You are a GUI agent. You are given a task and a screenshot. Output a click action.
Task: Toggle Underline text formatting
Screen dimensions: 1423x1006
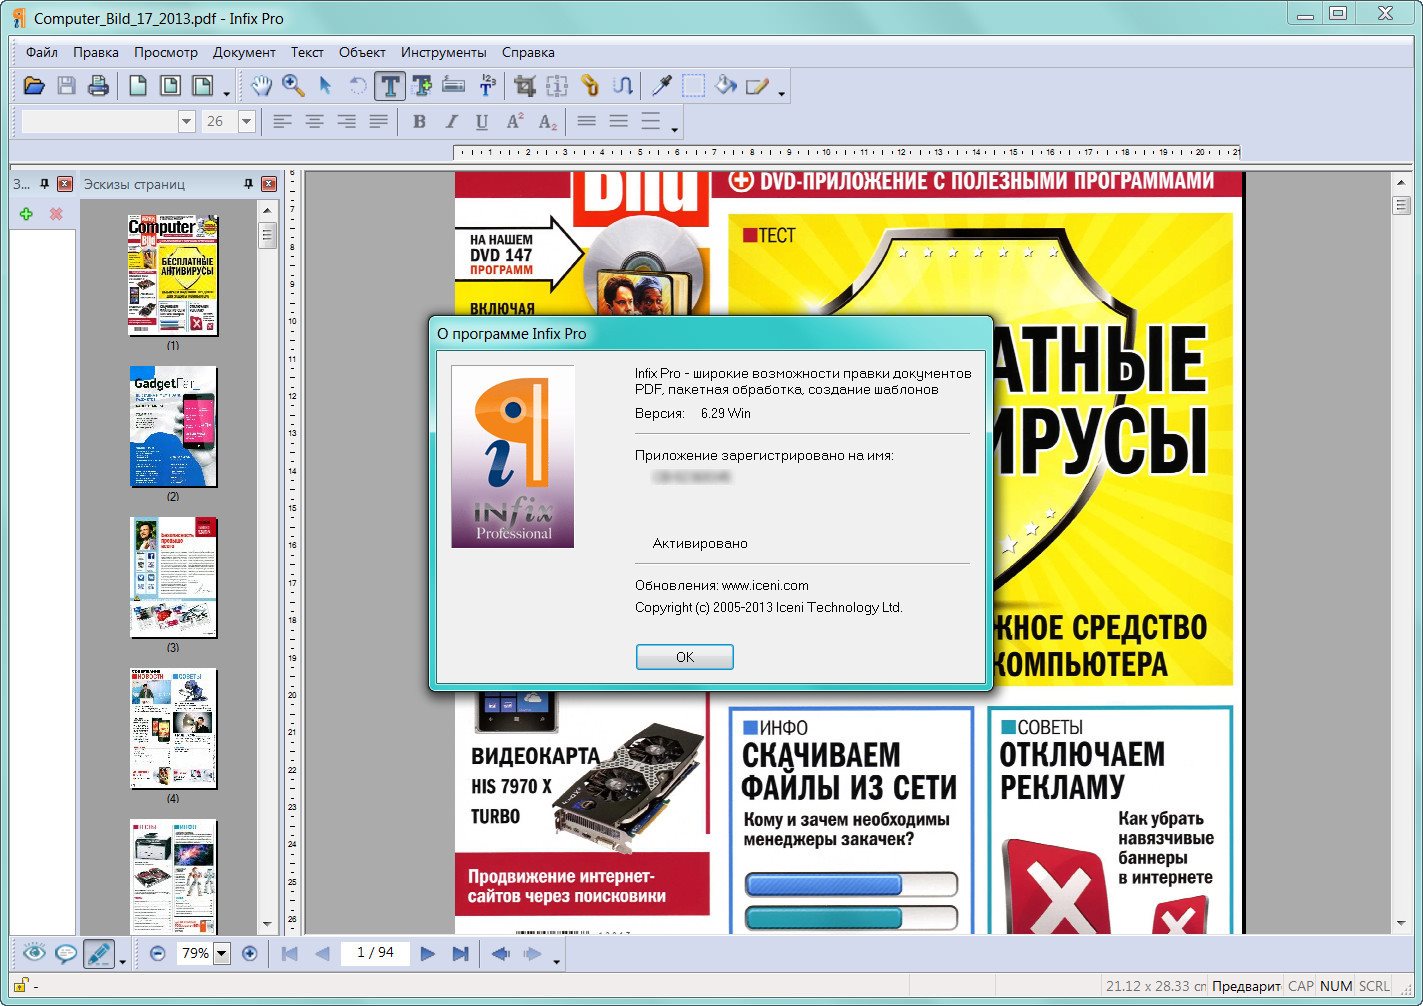482,122
